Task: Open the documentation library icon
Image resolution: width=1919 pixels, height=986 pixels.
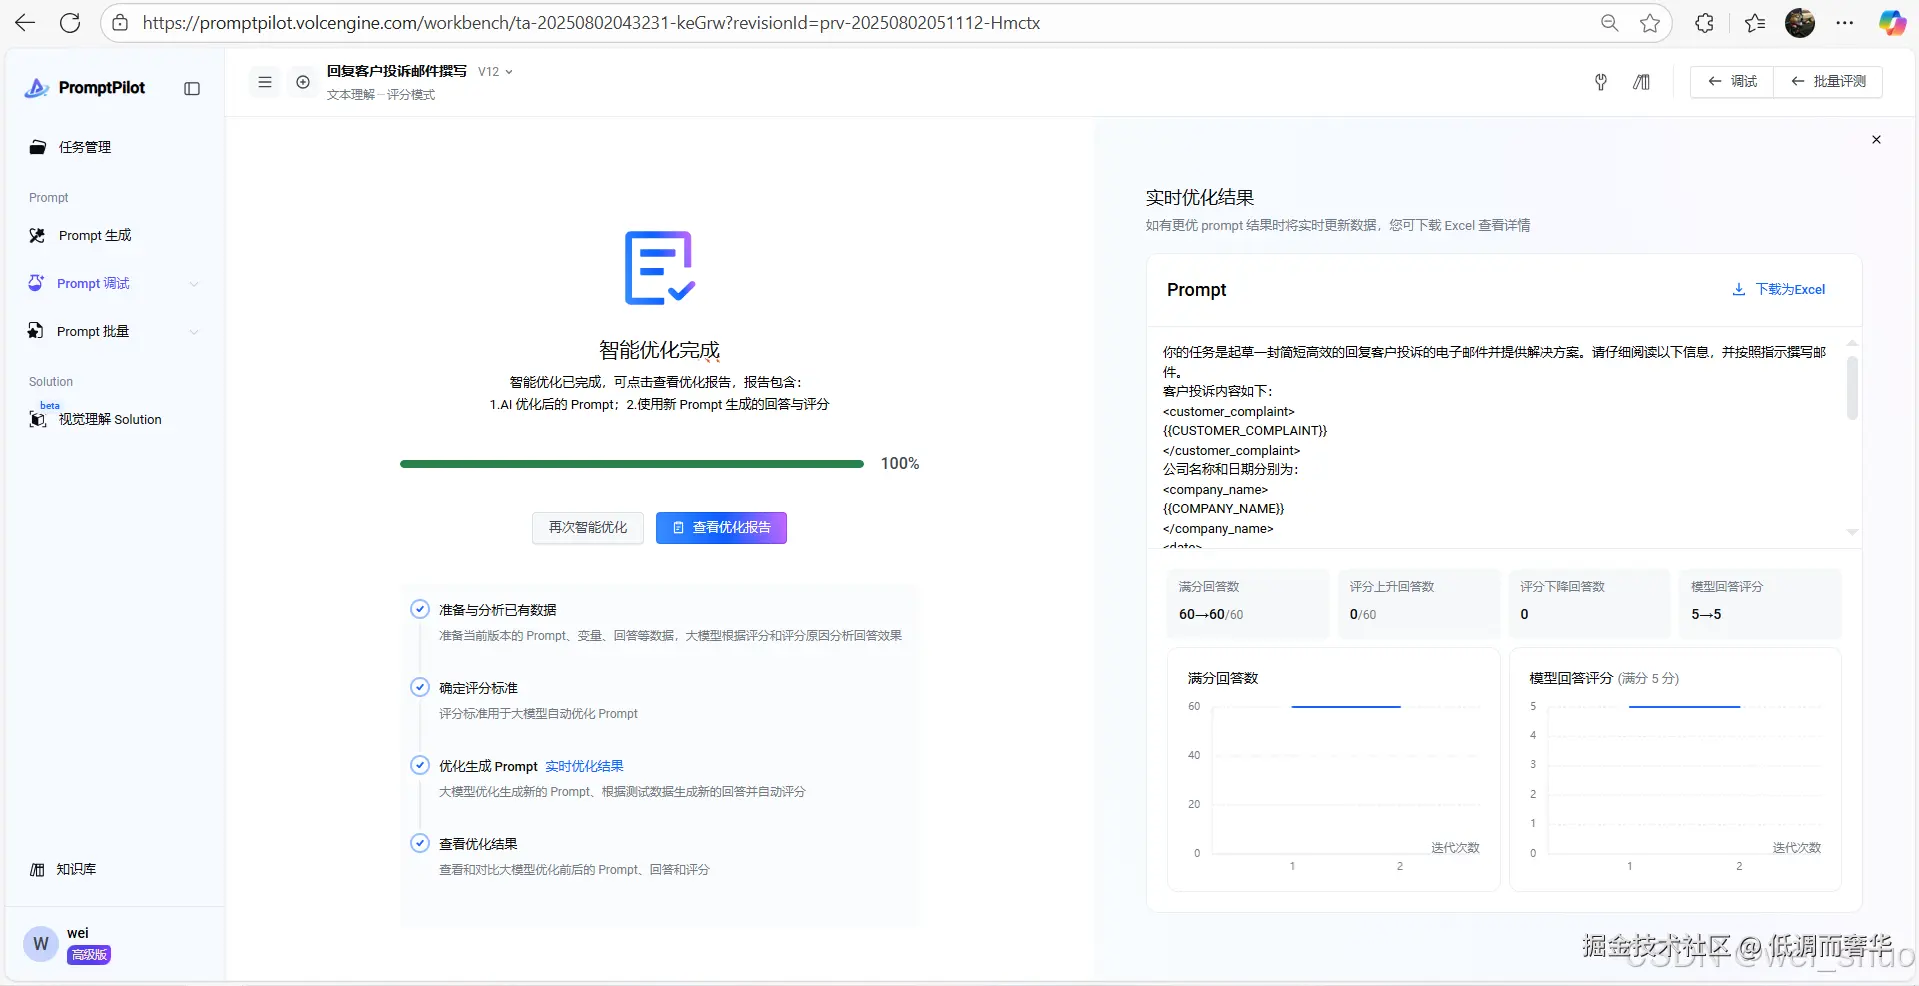Action: tap(1641, 82)
